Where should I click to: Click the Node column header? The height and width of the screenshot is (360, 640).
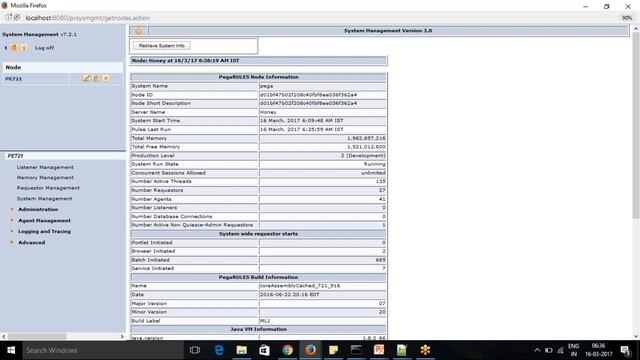13,67
